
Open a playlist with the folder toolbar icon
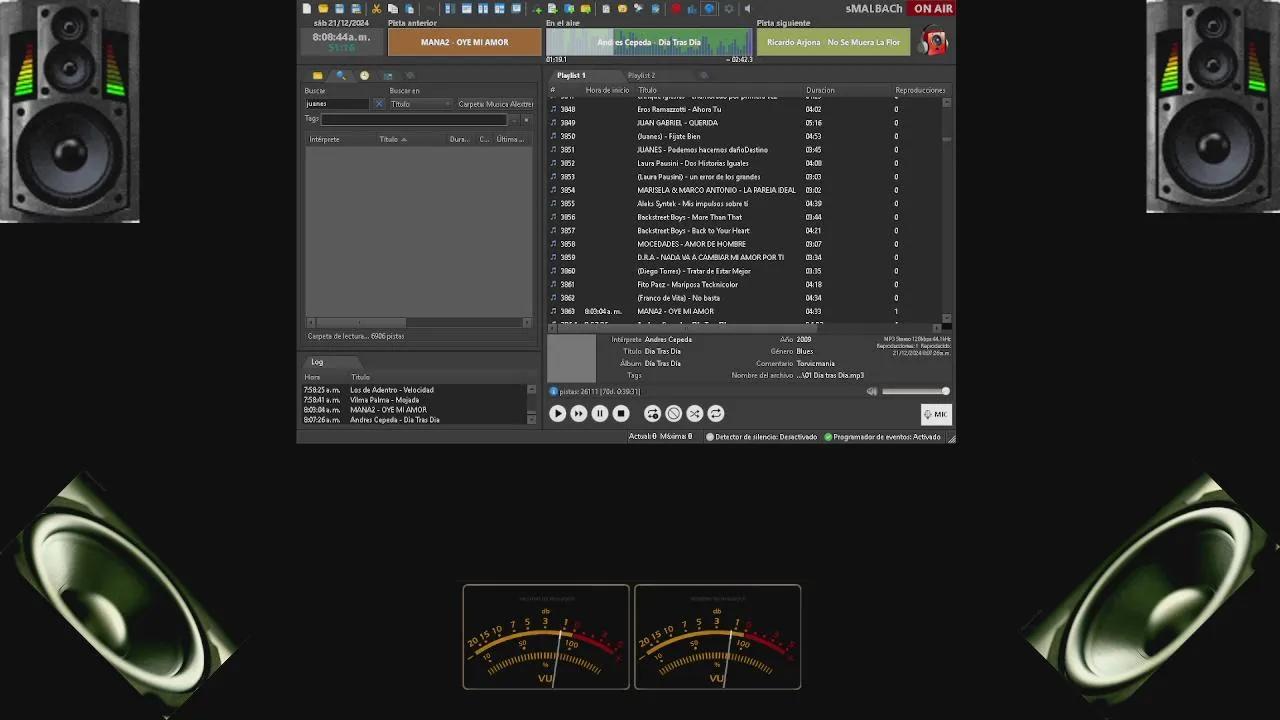[323, 8]
